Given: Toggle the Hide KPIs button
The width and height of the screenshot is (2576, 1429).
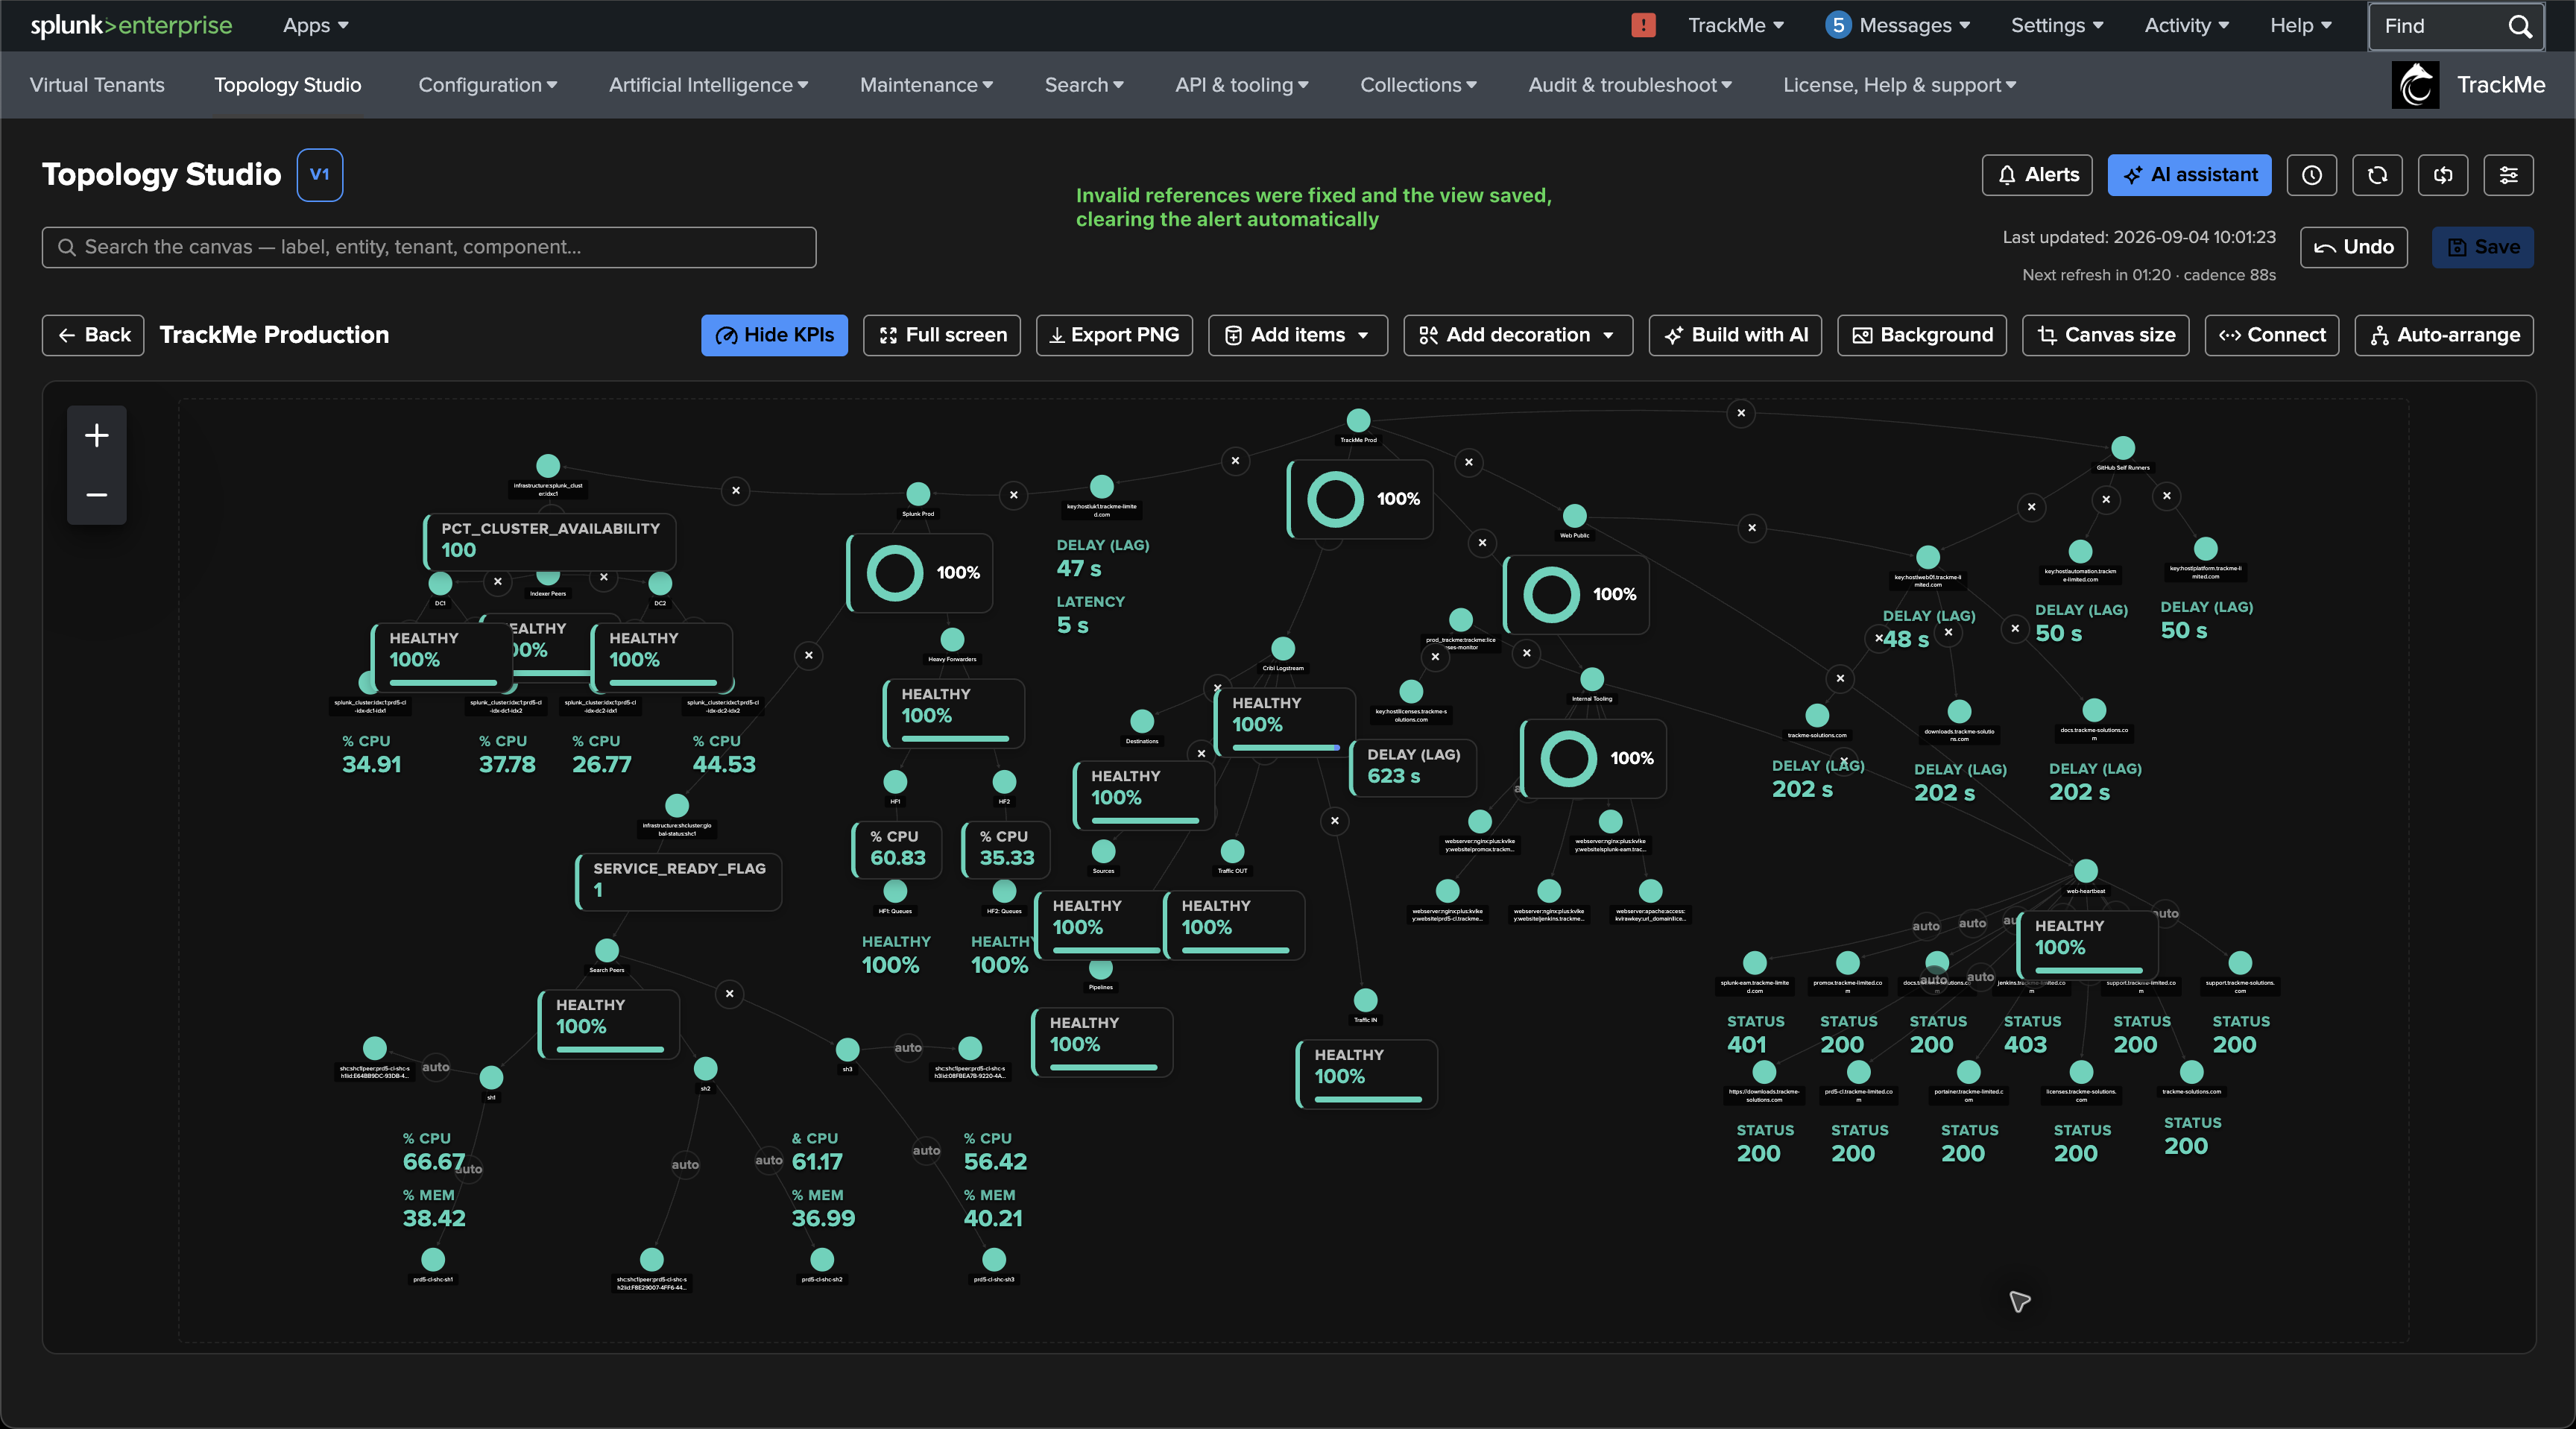Looking at the screenshot, I should (x=774, y=335).
